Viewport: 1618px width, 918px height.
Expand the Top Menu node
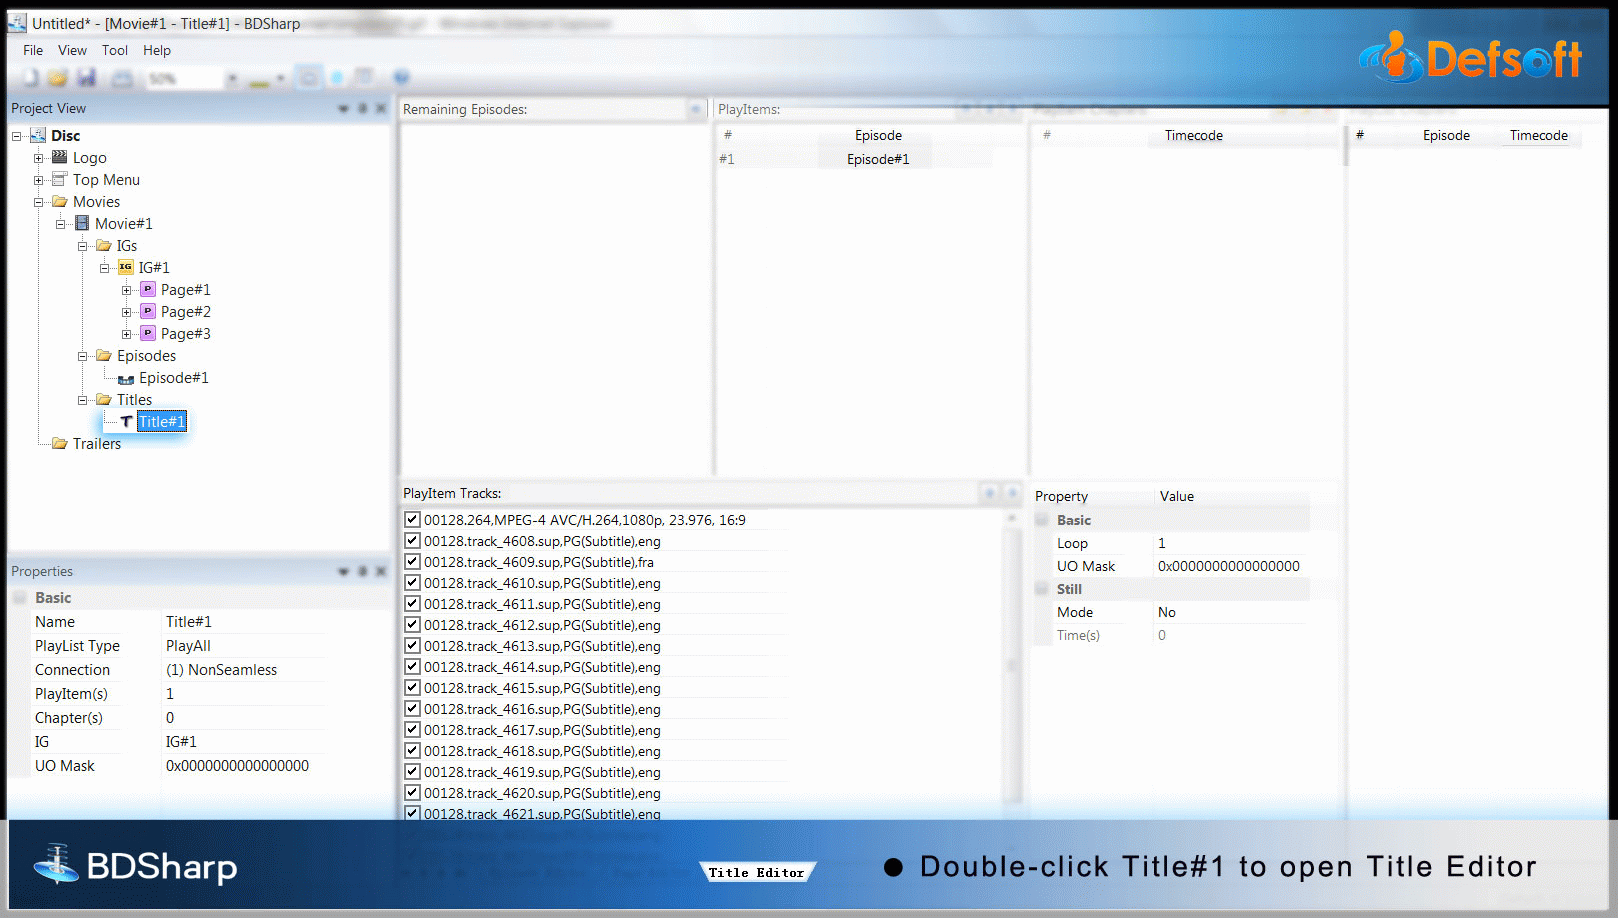click(38, 180)
